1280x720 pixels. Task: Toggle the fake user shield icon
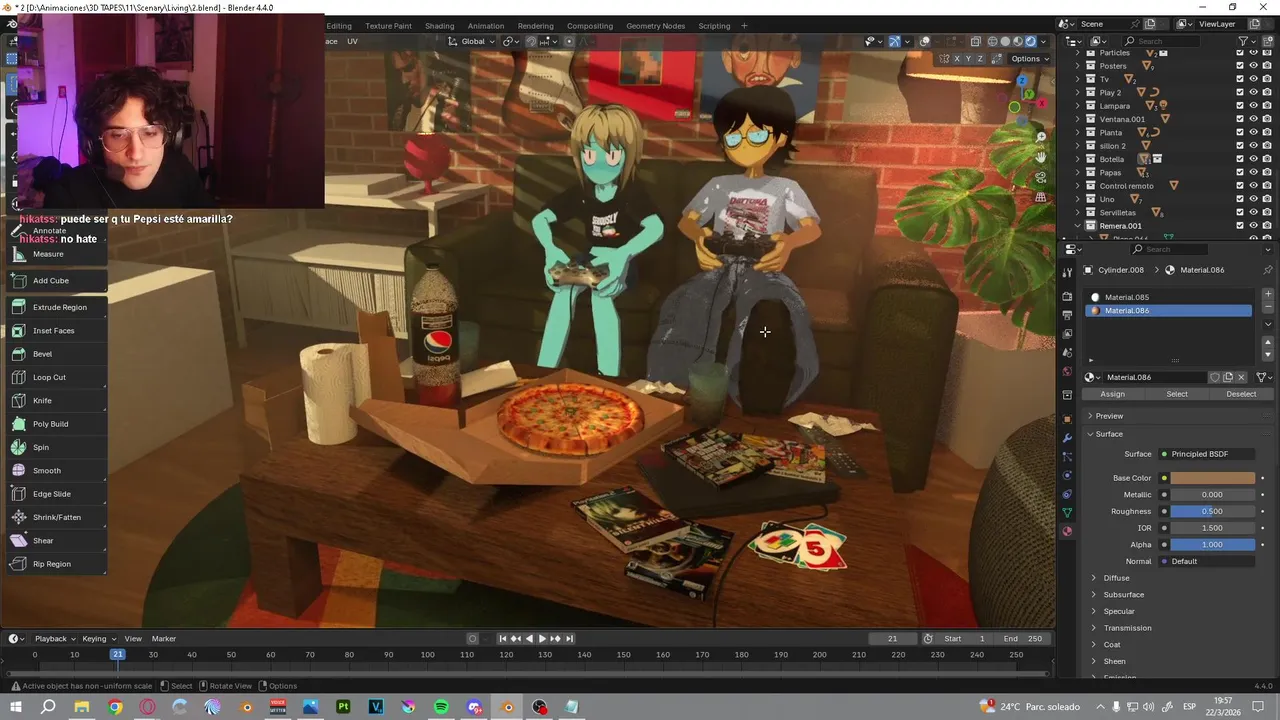[x=1215, y=377]
